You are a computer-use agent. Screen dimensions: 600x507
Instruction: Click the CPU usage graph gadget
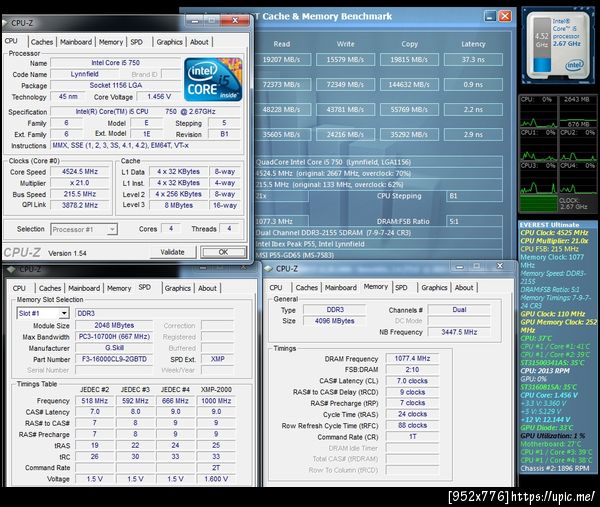[x=558, y=153]
